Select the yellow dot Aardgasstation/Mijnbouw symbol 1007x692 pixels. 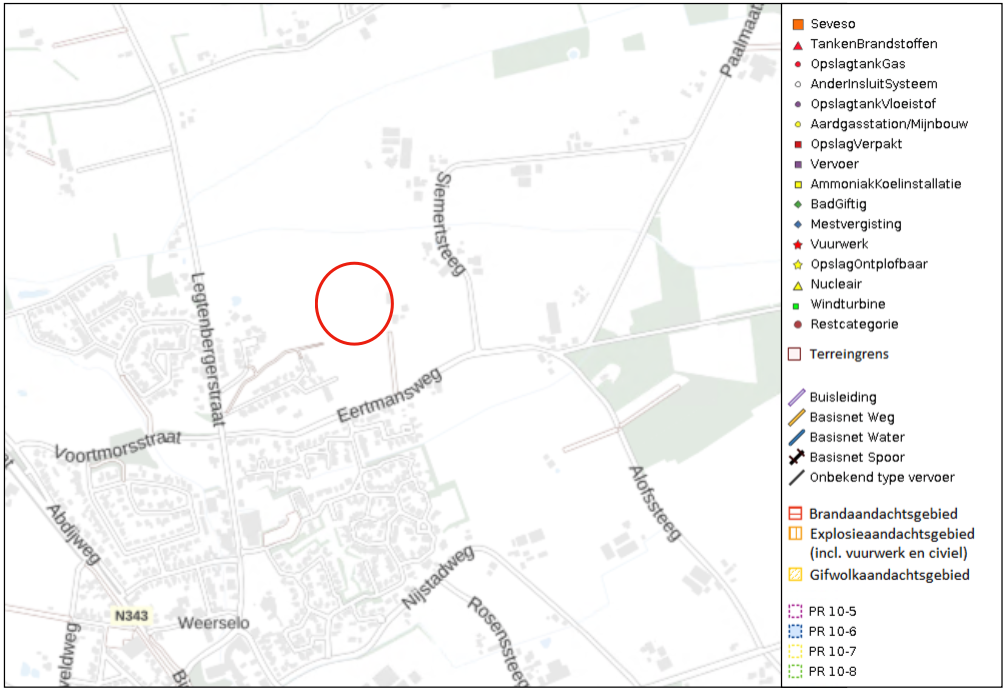[798, 125]
